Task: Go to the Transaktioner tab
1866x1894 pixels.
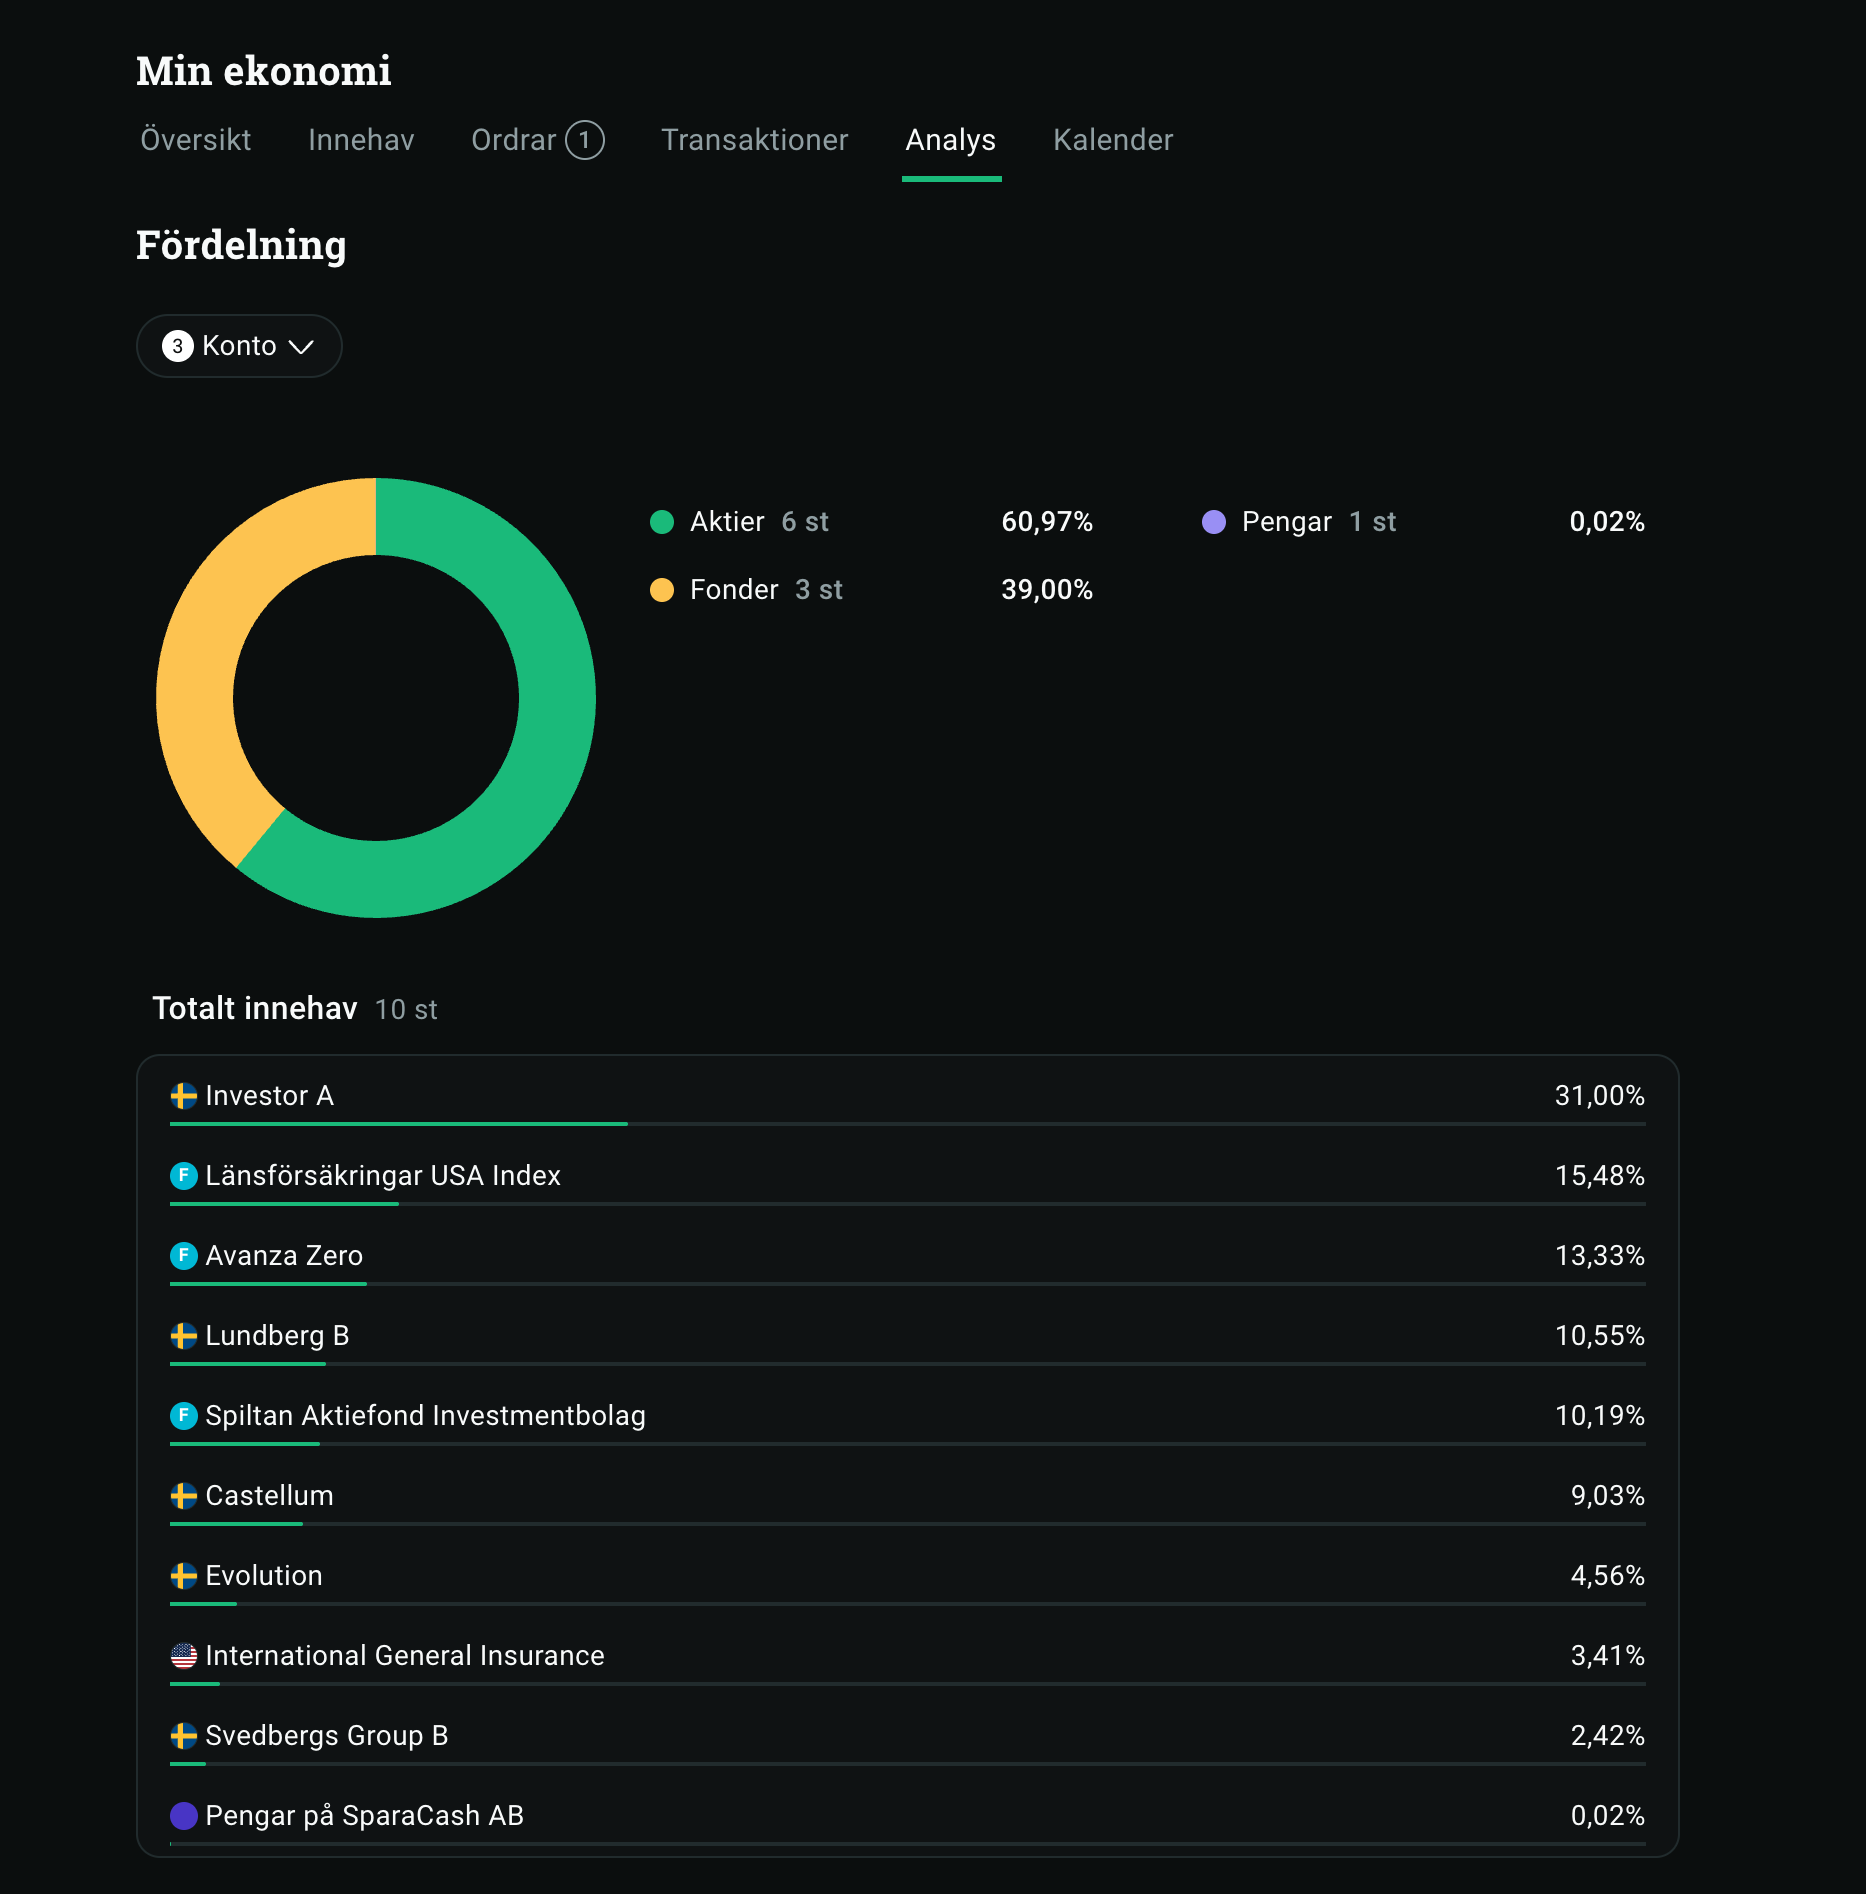Action: point(755,140)
